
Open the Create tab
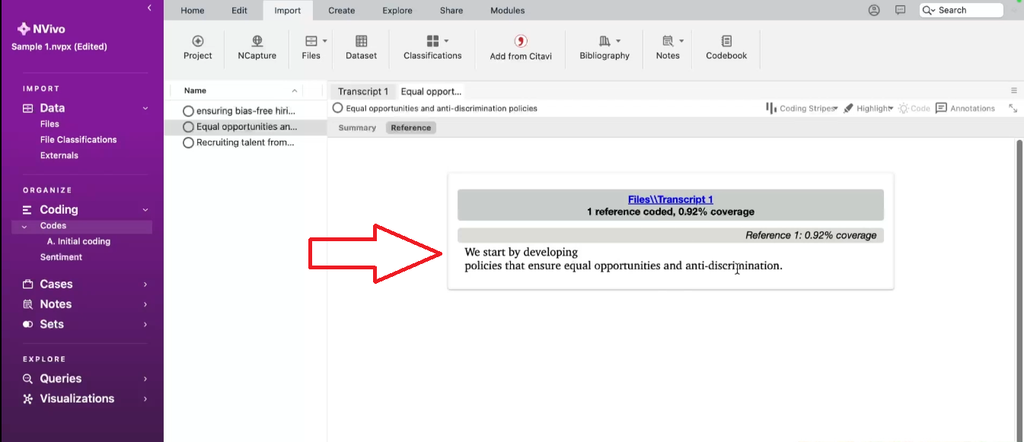point(342,10)
